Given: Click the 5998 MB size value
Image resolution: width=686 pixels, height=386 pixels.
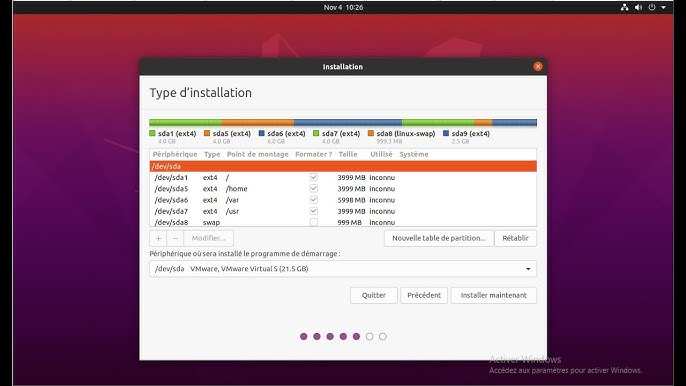Looking at the screenshot, I should point(351,200).
